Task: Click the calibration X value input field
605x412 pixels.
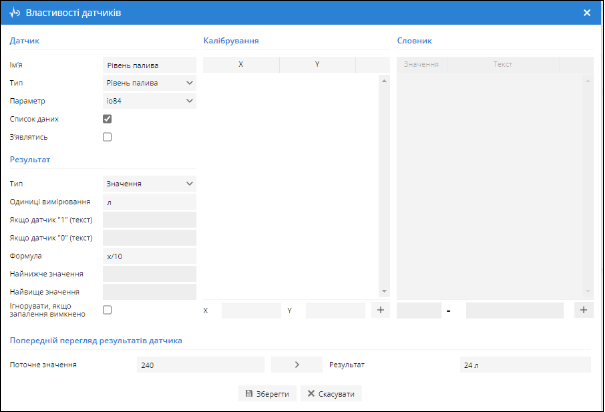Action: pos(251,311)
